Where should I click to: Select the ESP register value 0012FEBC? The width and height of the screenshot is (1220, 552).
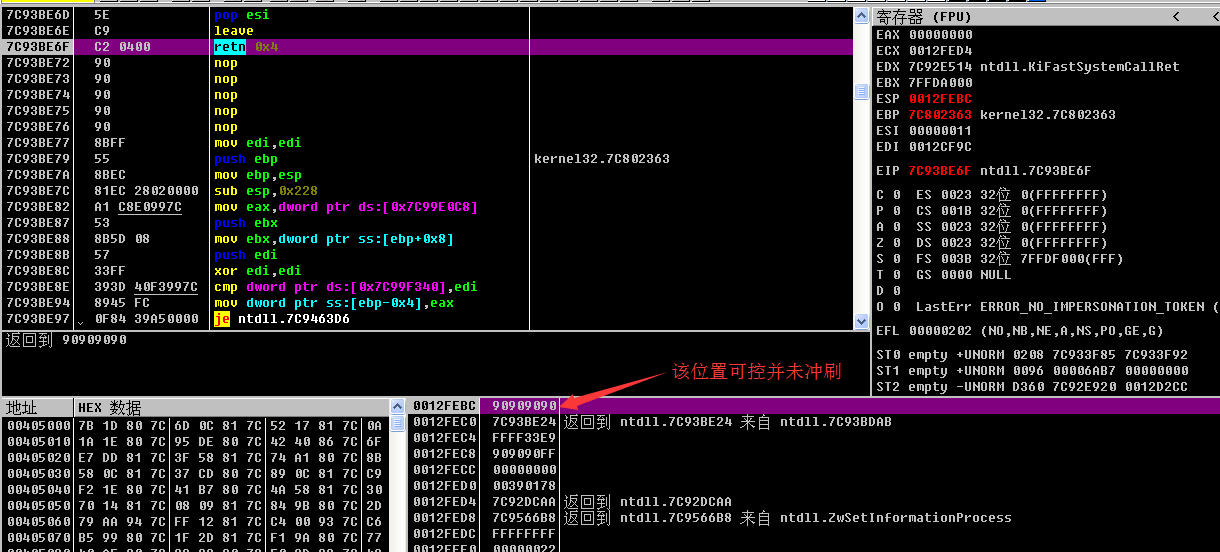point(940,99)
